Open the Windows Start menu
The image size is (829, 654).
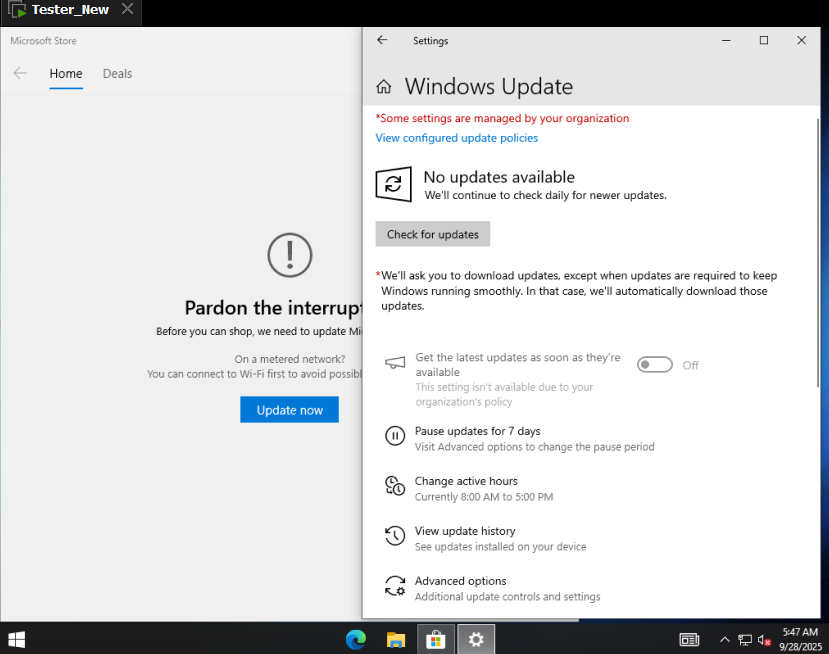tap(16, 640)
